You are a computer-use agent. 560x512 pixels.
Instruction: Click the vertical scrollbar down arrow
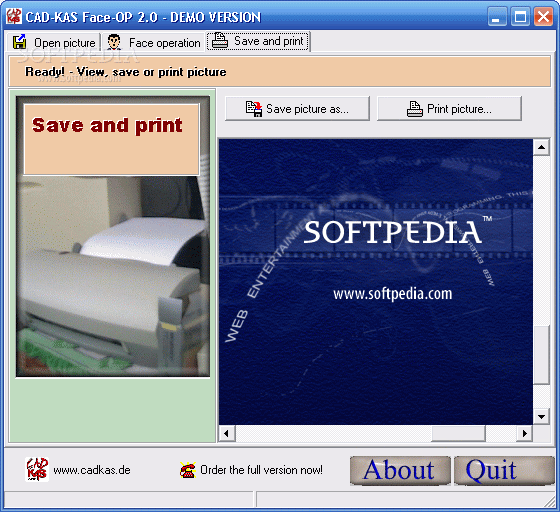pos(541,416)
